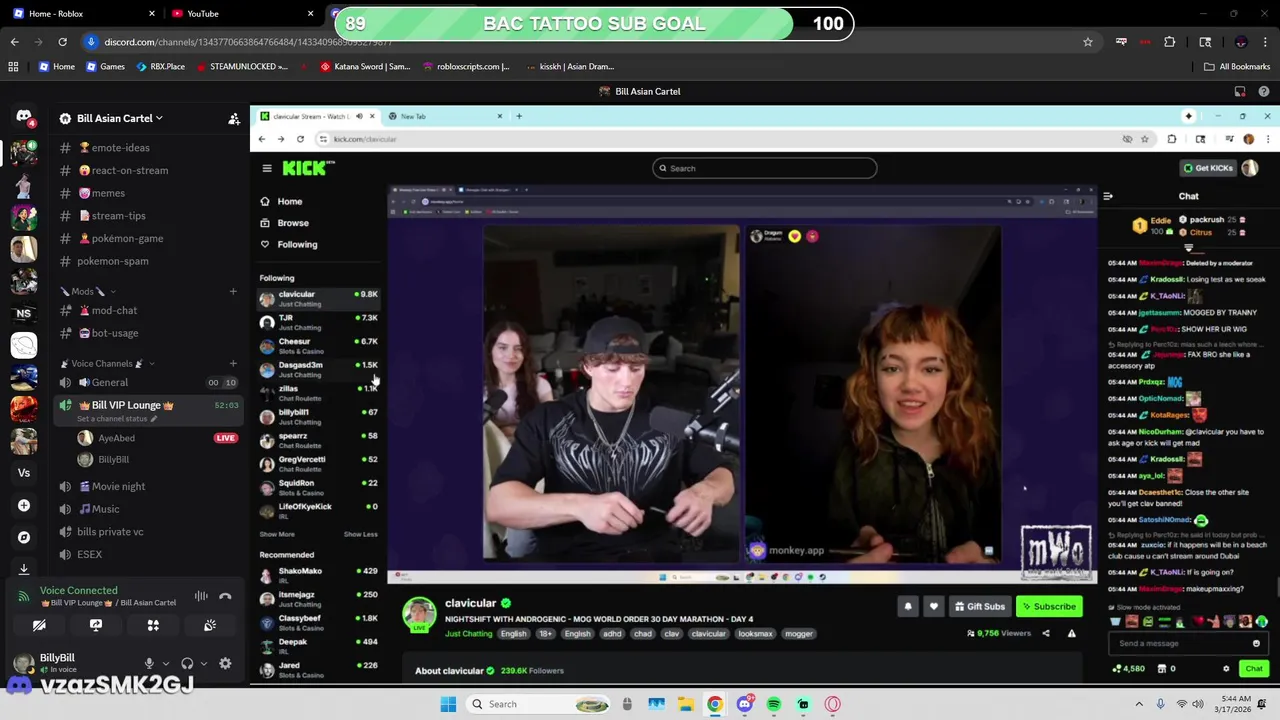The width and height of the screenshot is (1280, 720).
Task: Click the Gift Subs button
Action: [x=979, y=606]
